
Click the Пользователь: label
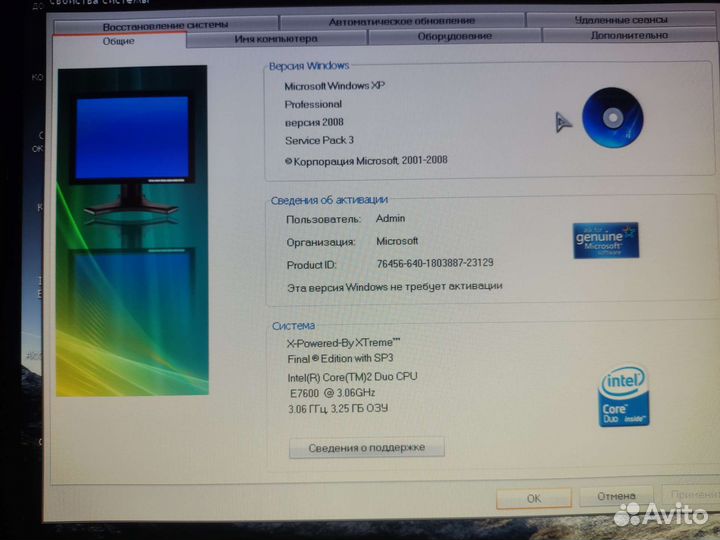(323, 219)
